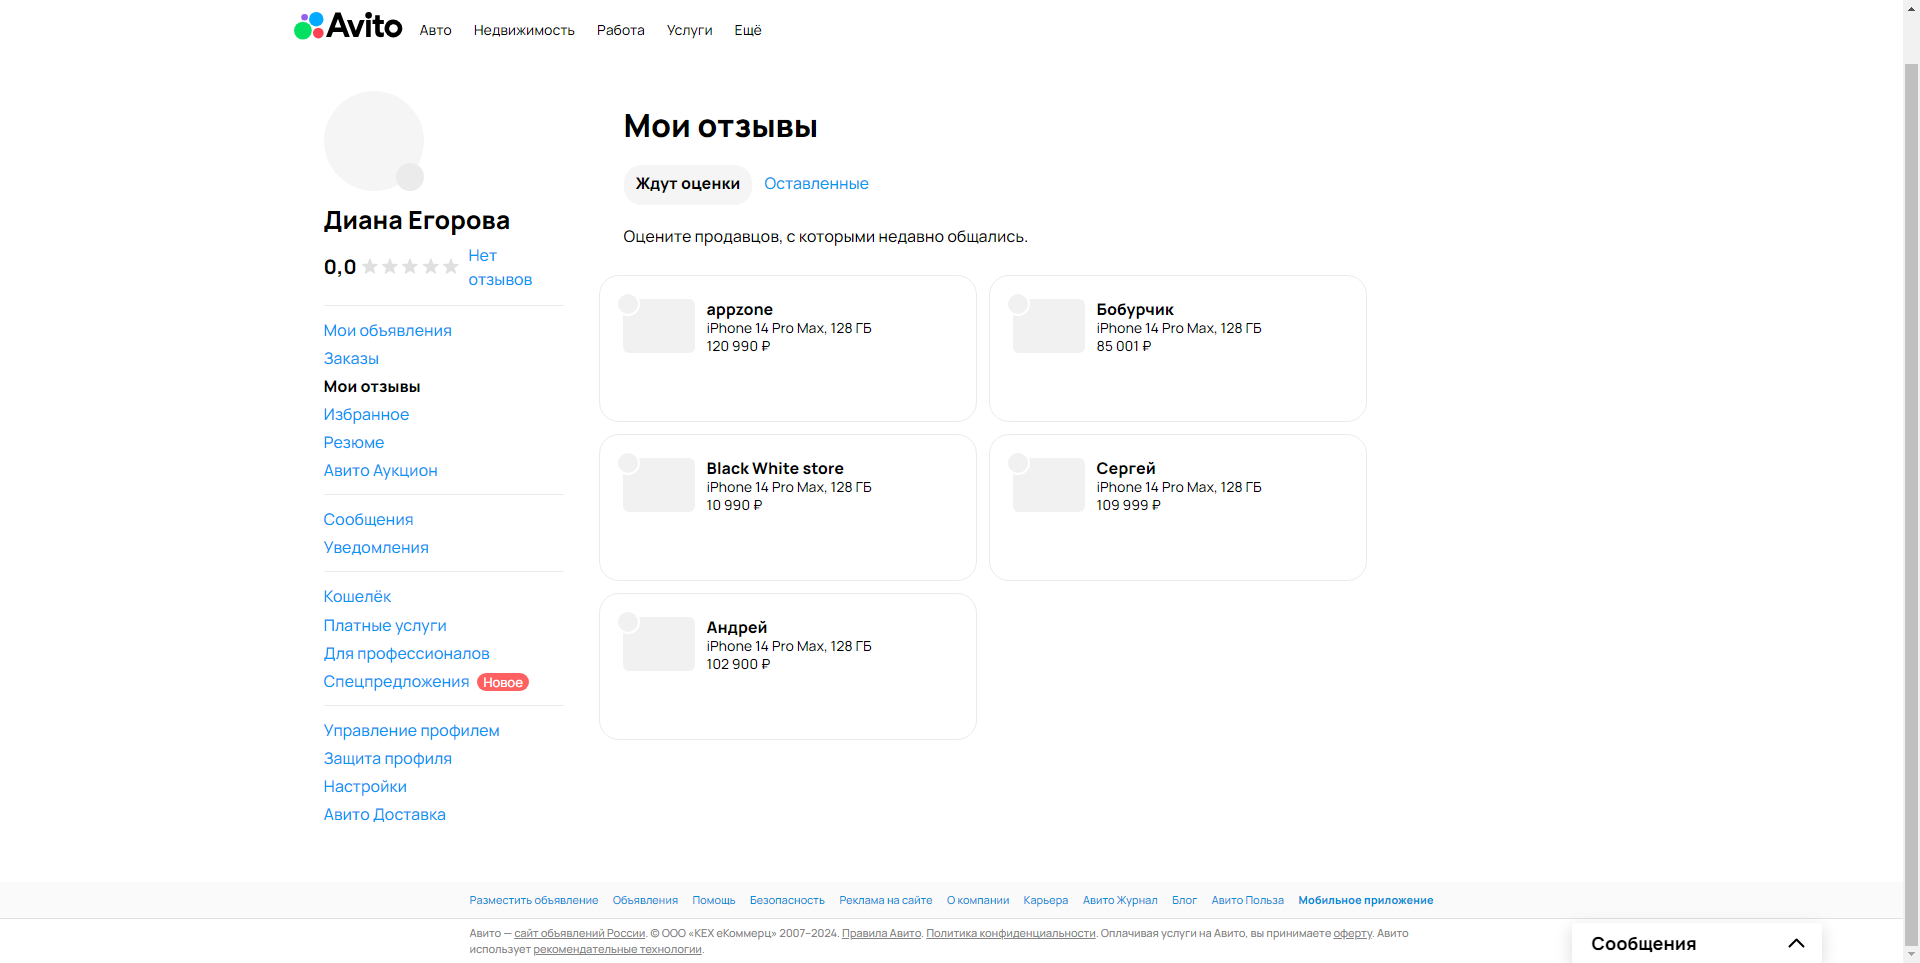Open Реклама на сайте footer link
The width and height of the screenshot is (1920, 963).
[x=886, y=901]
